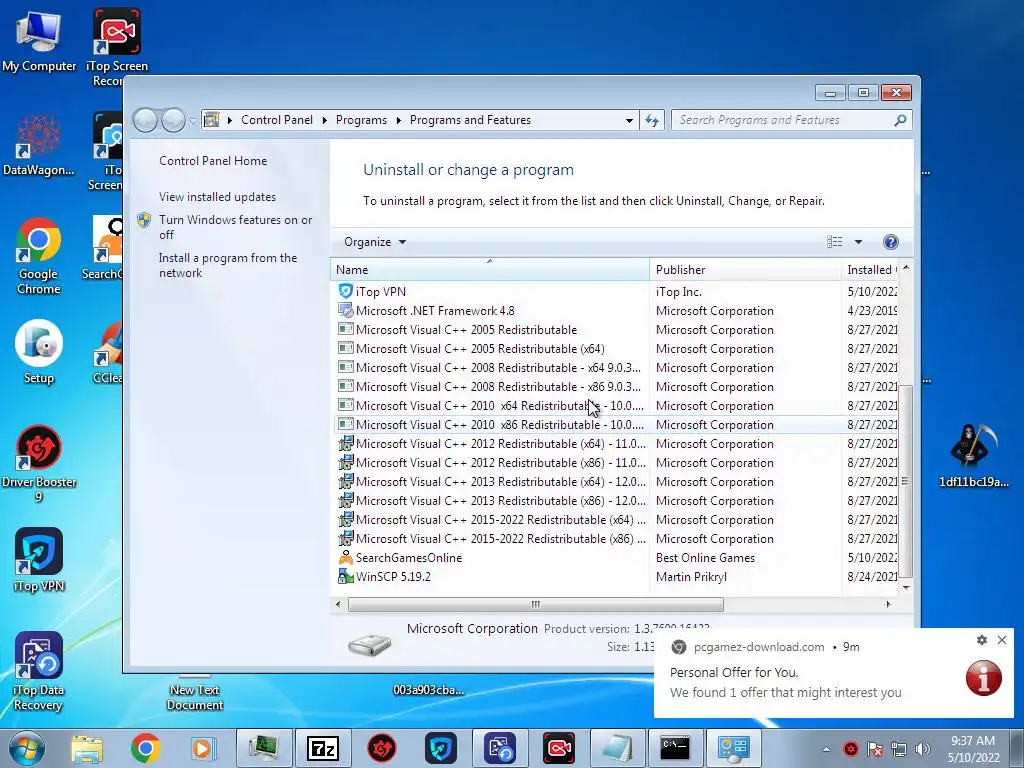Screen dimensions: 1024x768
Task: Open Notepad-style taskbar icon
Action: point(617,748)
